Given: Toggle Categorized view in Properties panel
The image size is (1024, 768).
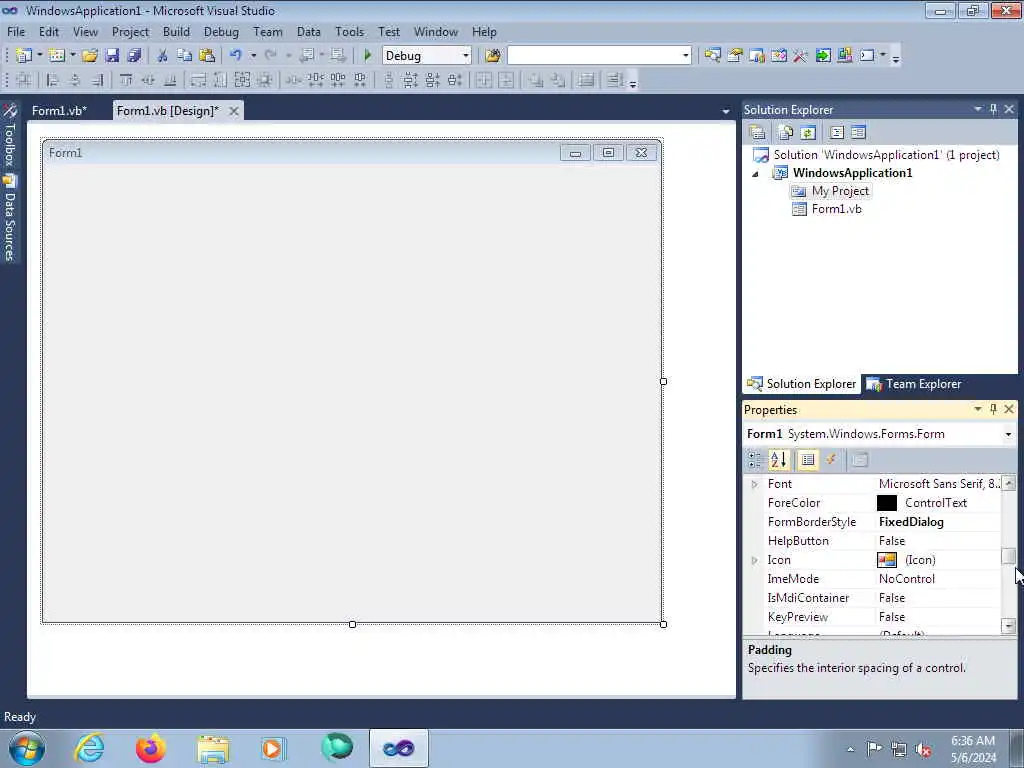Looking at the screenshot, I should (x=755, y=460).
